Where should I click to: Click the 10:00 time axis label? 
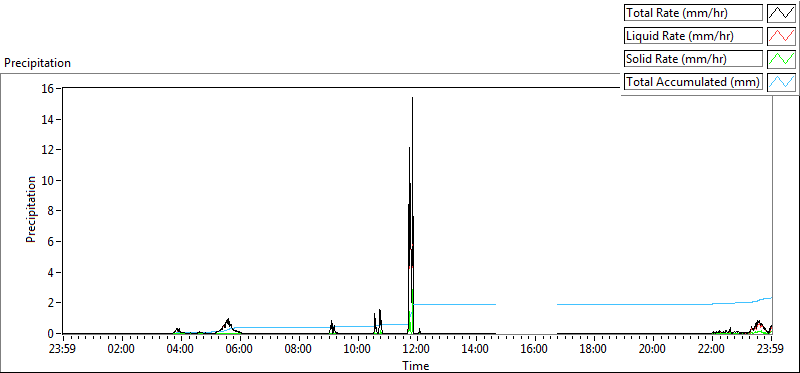tap(358, 350)
